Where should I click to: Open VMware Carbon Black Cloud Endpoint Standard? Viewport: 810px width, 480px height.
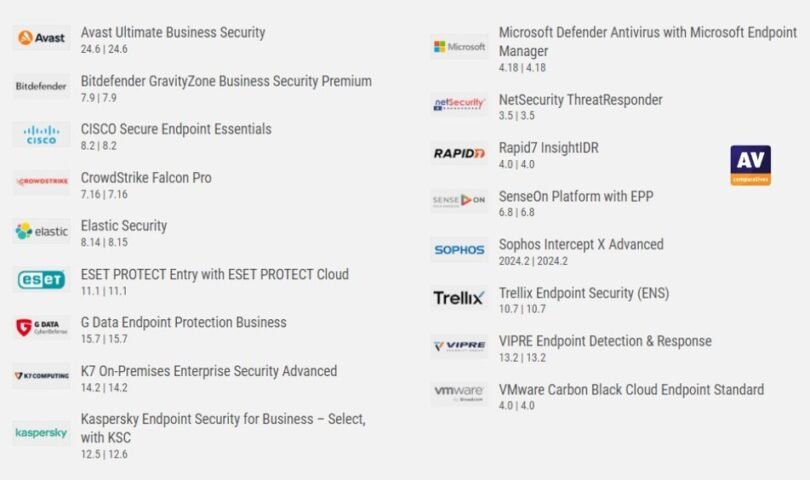point(631,390)
